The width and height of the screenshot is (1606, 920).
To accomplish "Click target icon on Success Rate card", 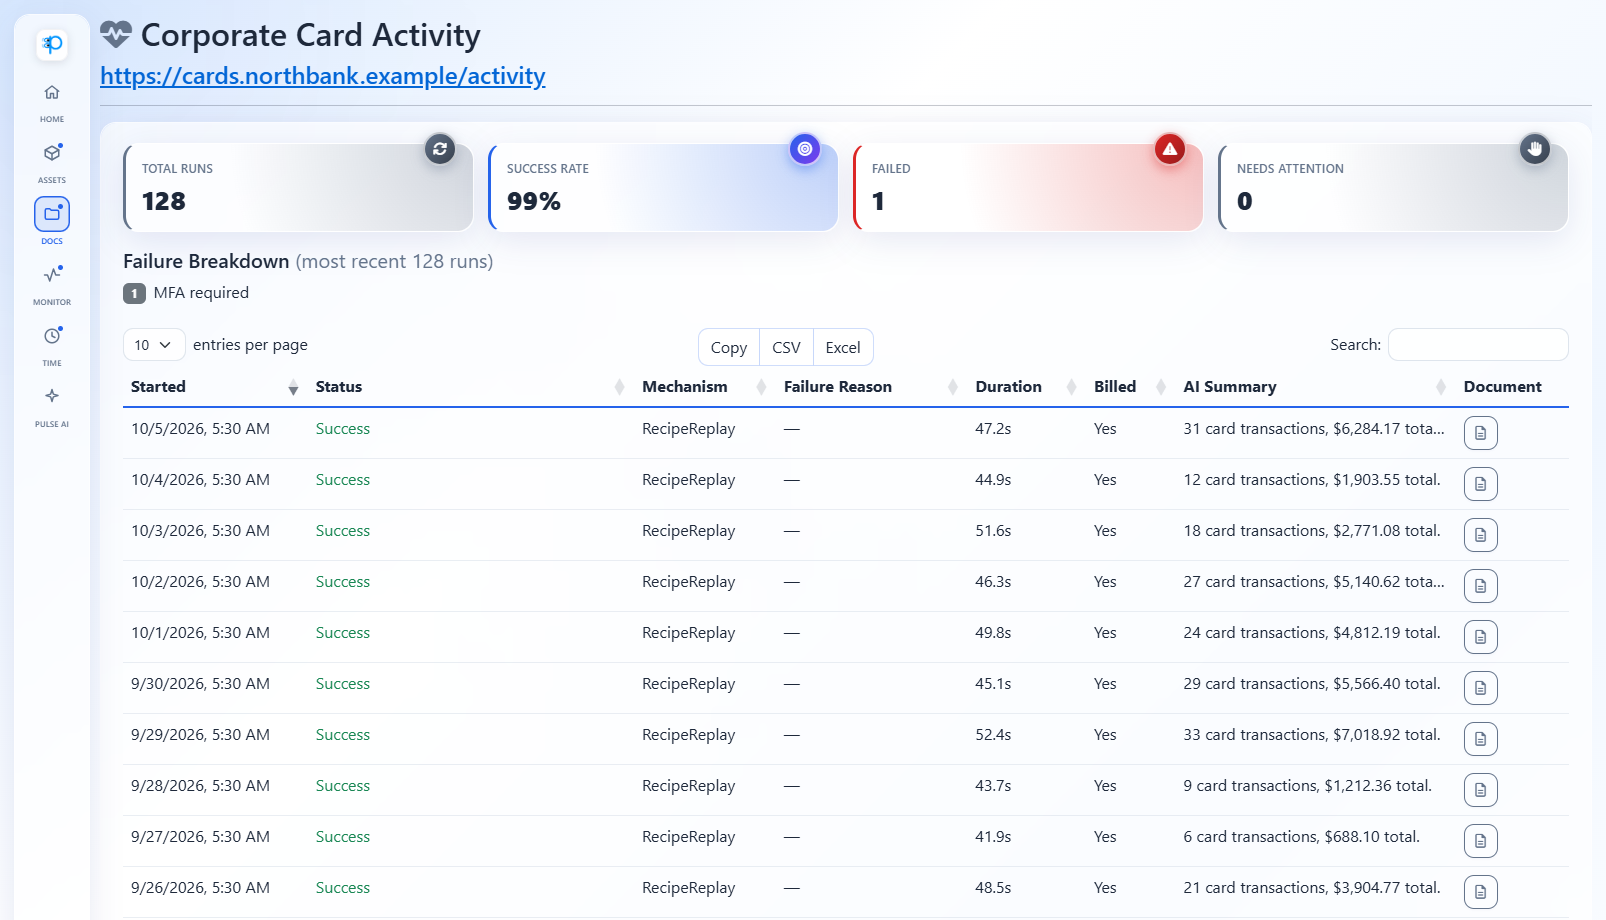I will point(805,149).
